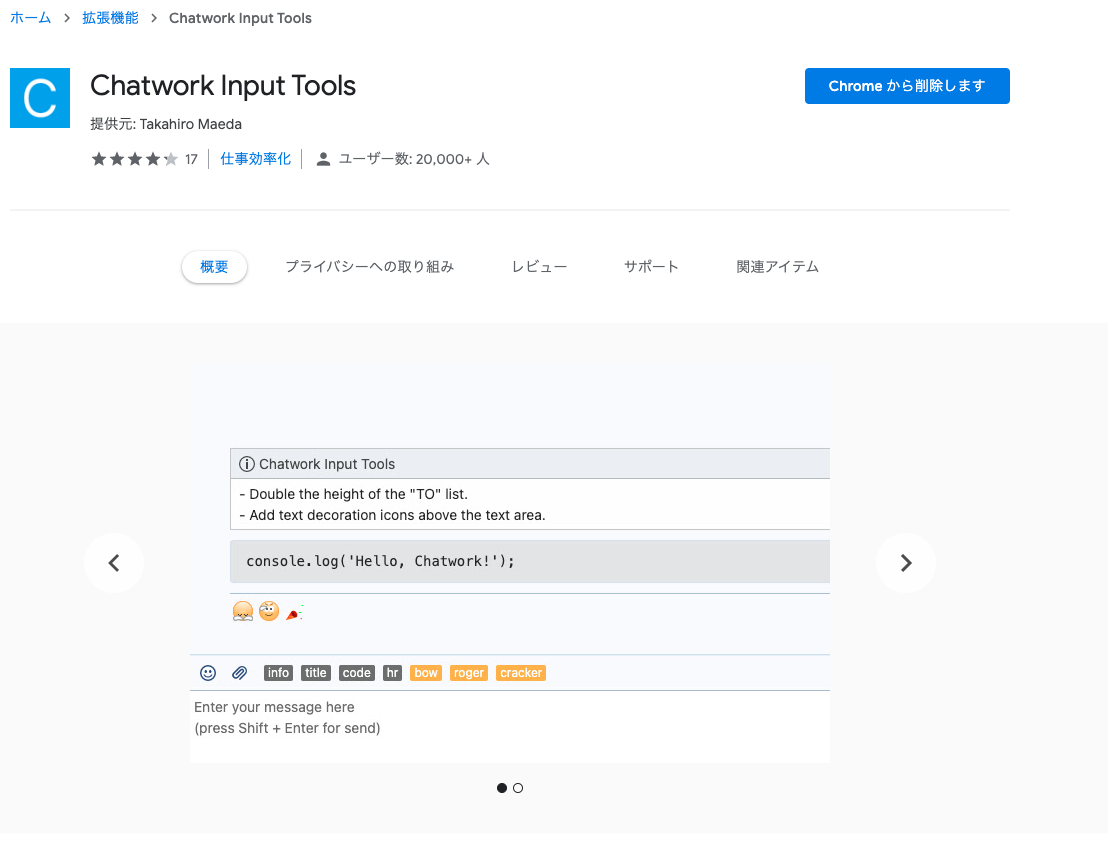Open the 仕事効率化 category link
This screenshot has height=847, width=1108.
(x=255, y=158)
